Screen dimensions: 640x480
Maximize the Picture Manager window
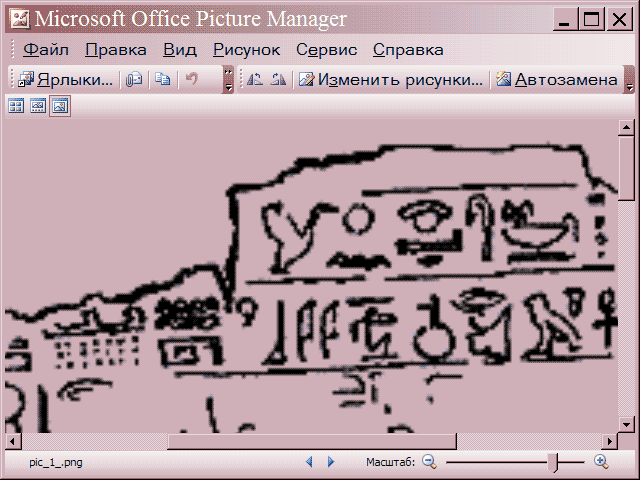coord(591,19)
